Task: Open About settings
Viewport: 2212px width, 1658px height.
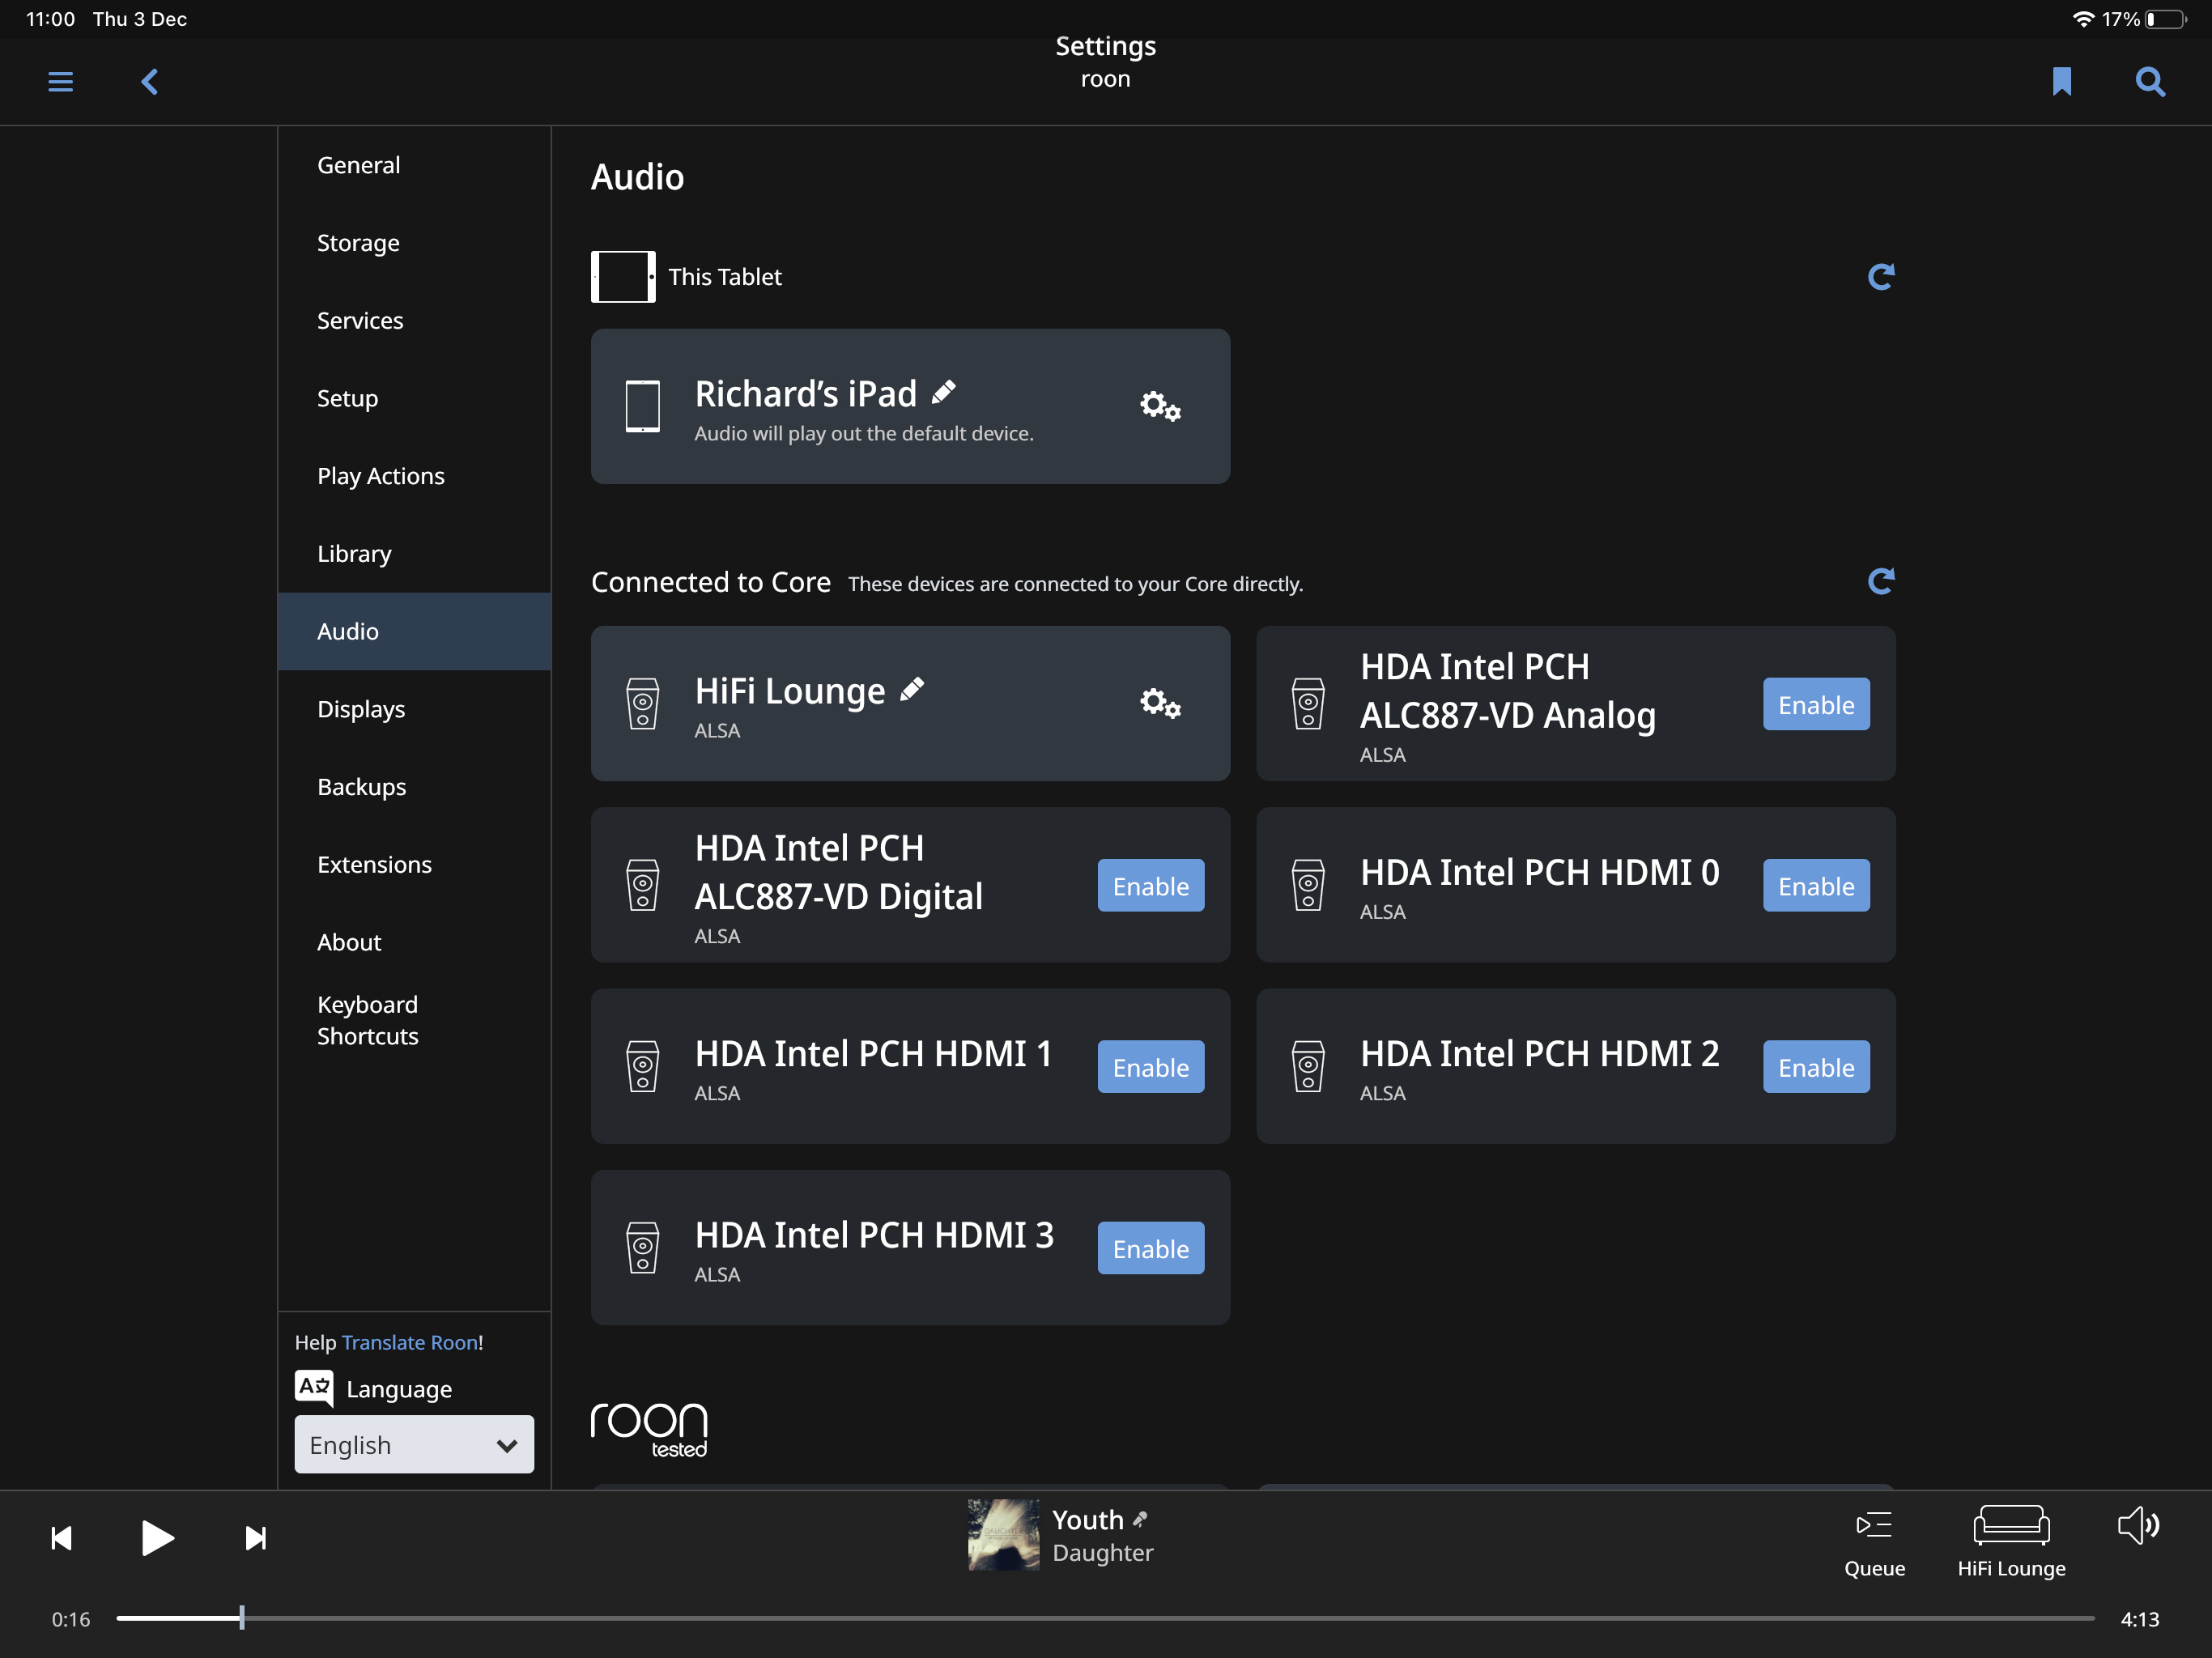Action: pos(414,942)
